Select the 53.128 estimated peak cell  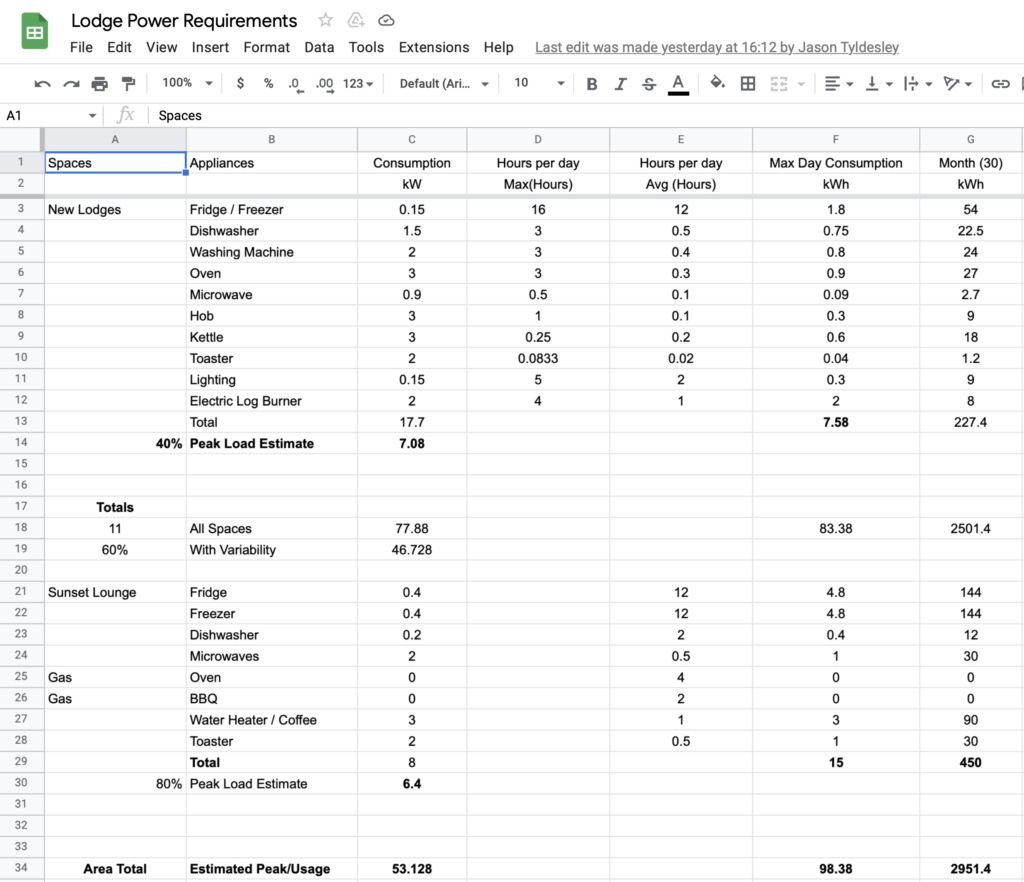(x=411, y=869)
